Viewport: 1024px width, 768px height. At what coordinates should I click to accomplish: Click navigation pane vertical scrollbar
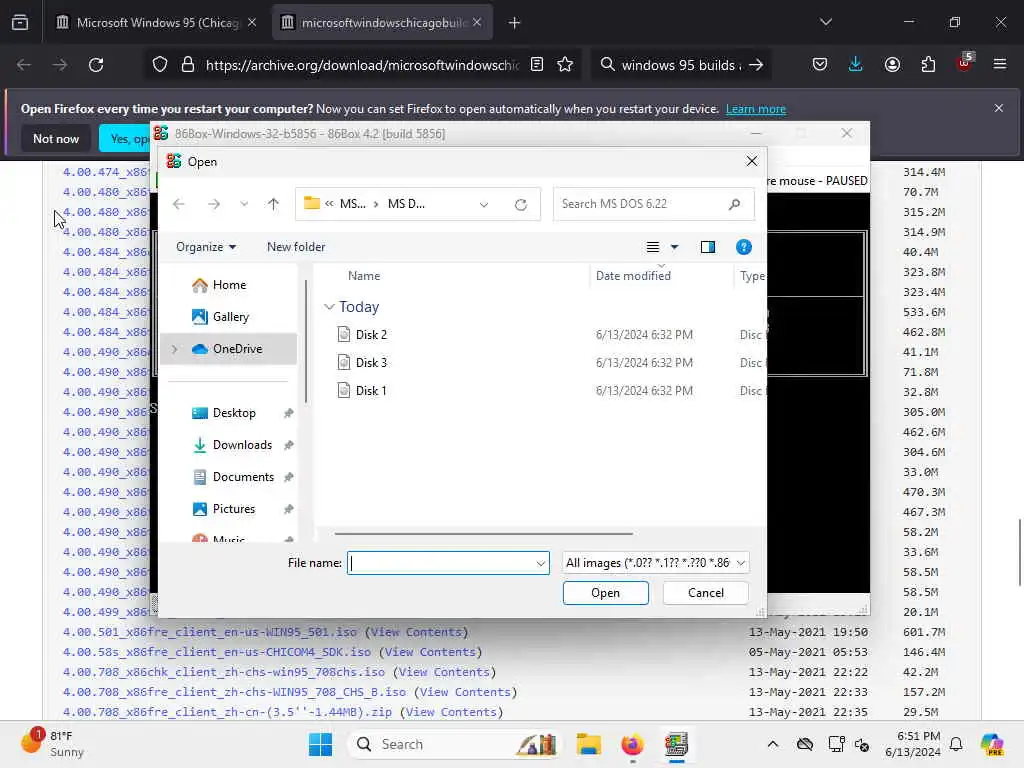click(x=306, y=341)
